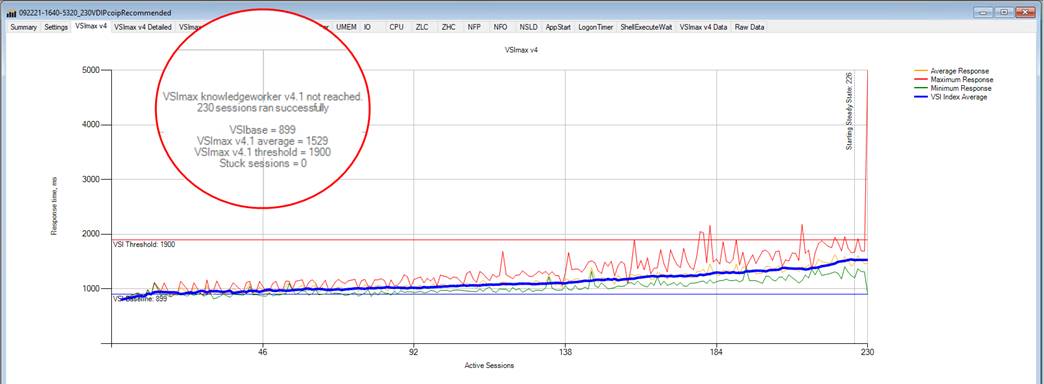The image size is (1044, 384).
Task: Click the application icon in title bar
Action: click(x=11, y=13)
